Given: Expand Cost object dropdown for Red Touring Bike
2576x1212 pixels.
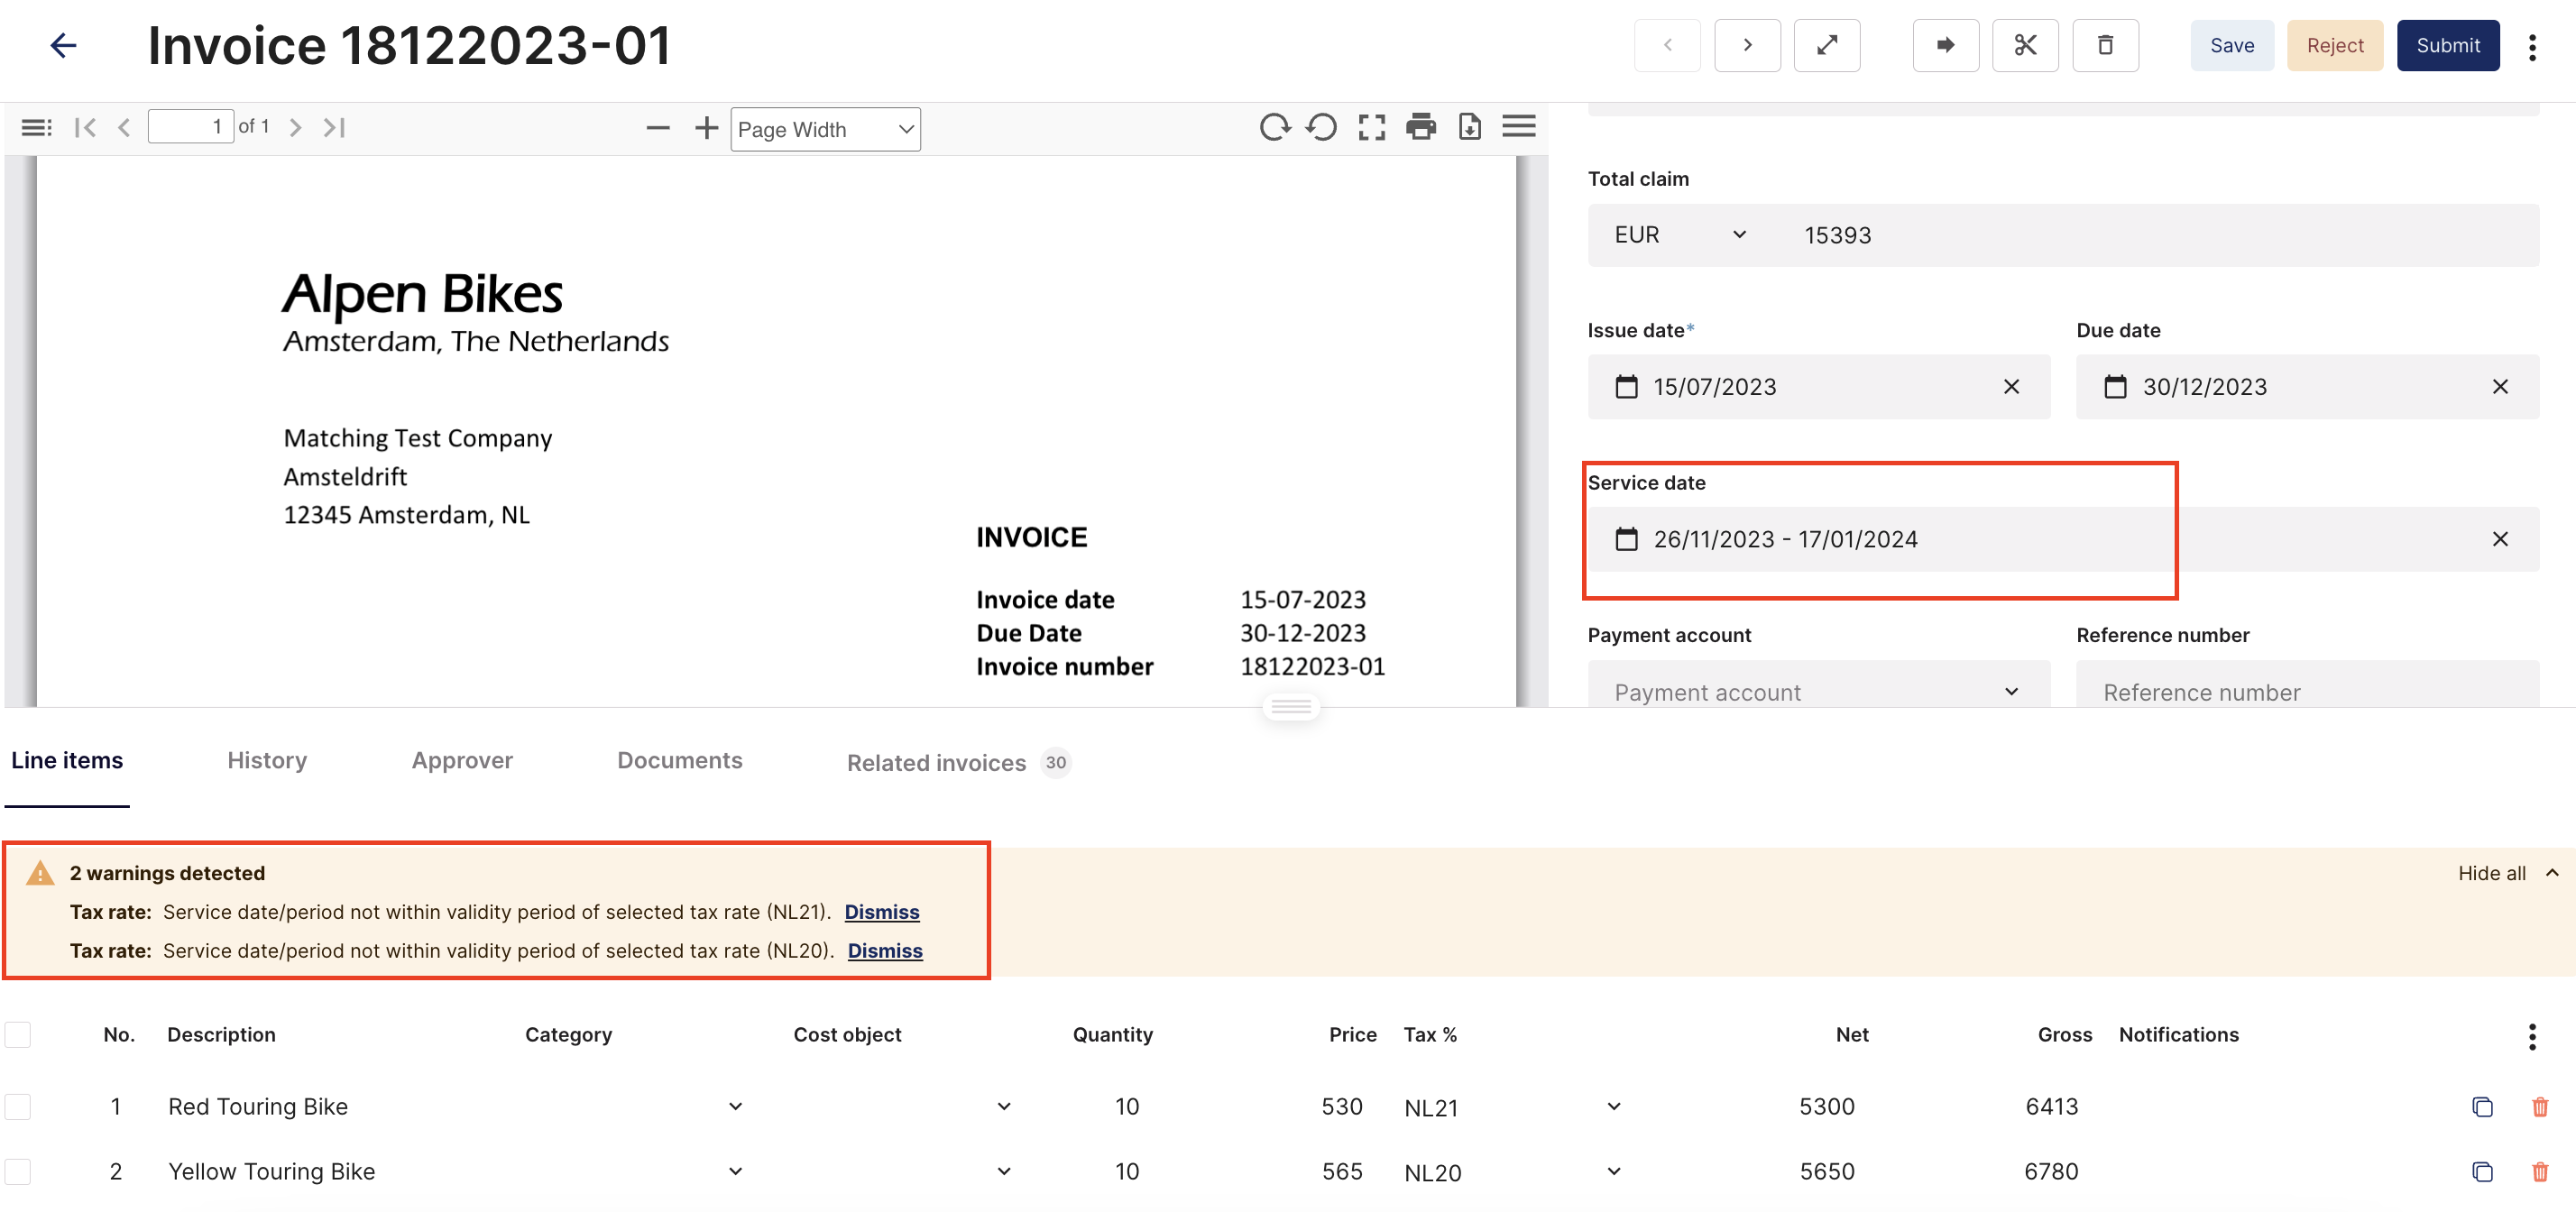Looking at the screenshot, I should (1003, 1106).
